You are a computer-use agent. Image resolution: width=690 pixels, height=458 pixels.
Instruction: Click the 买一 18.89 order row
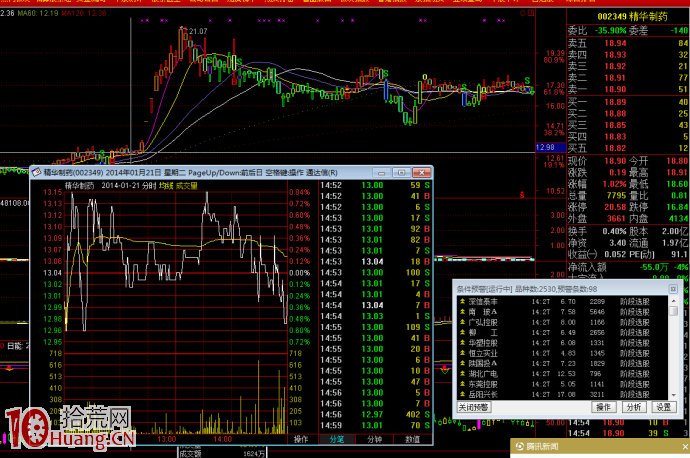click(628, 102)
